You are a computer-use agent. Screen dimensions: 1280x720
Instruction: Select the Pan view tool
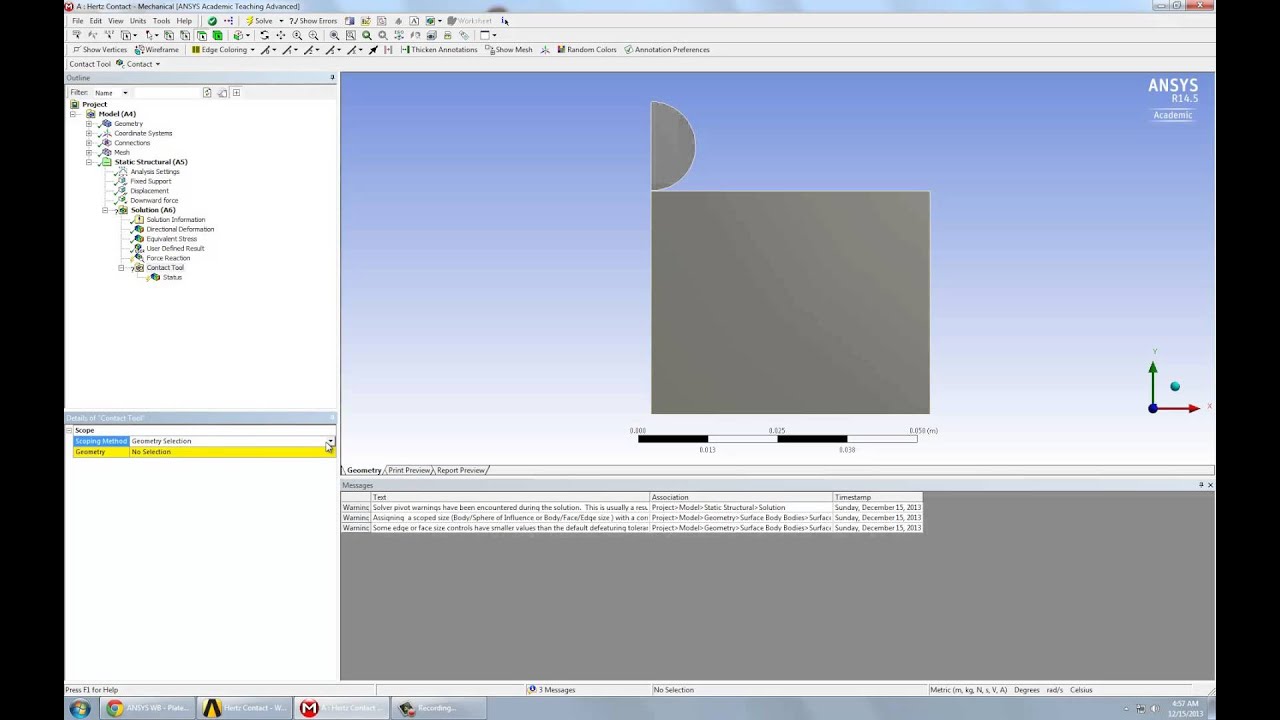pos(280,35)
